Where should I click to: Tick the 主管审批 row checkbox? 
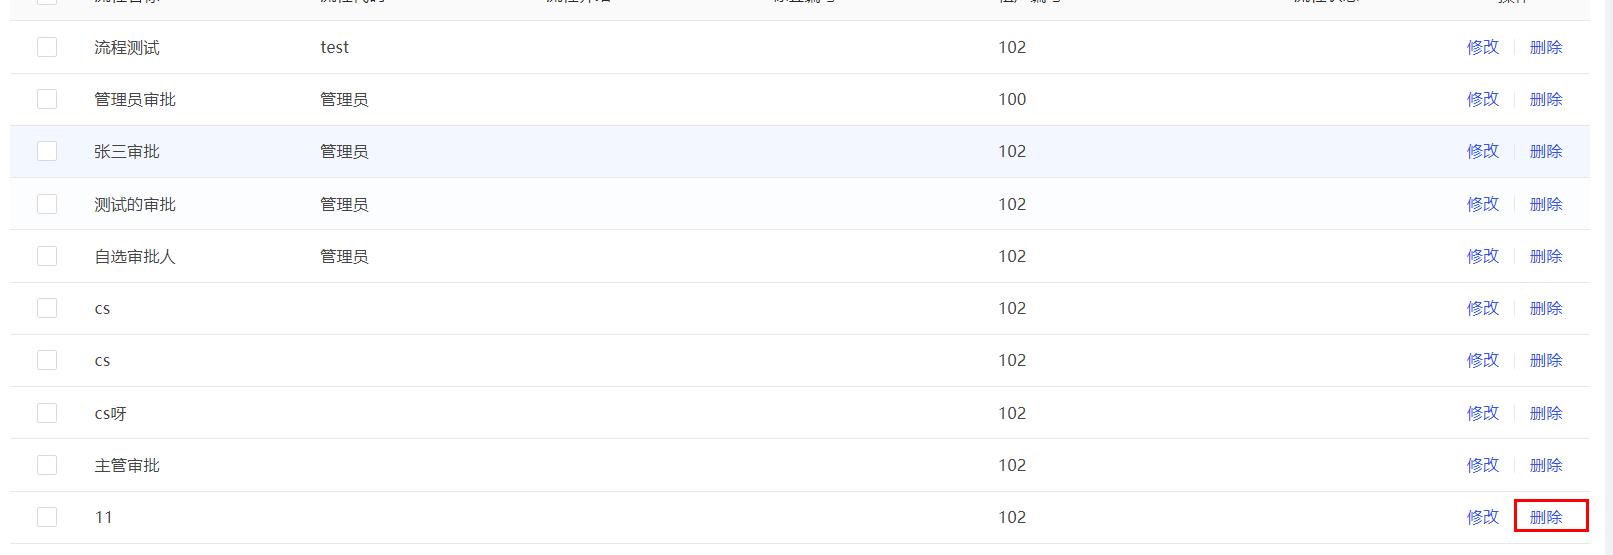coord(47,465)
